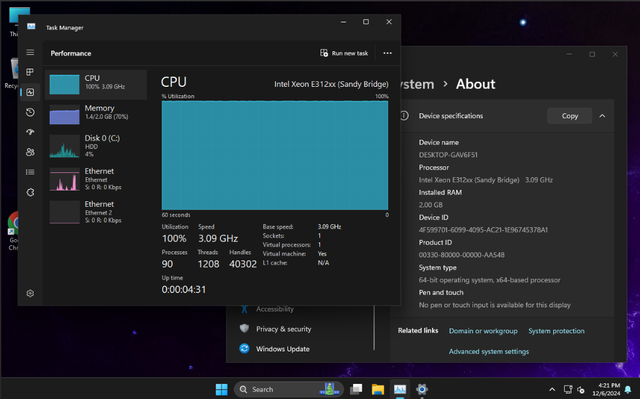The image size is (640, 399).
Task: Click the Threads value 1208
Action: tap(209, 264)
